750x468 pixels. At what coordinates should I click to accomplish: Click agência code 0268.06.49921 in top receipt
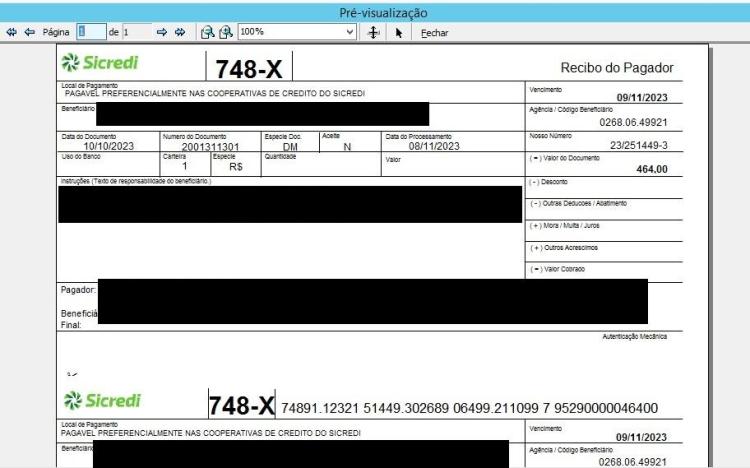pos(633,123)
